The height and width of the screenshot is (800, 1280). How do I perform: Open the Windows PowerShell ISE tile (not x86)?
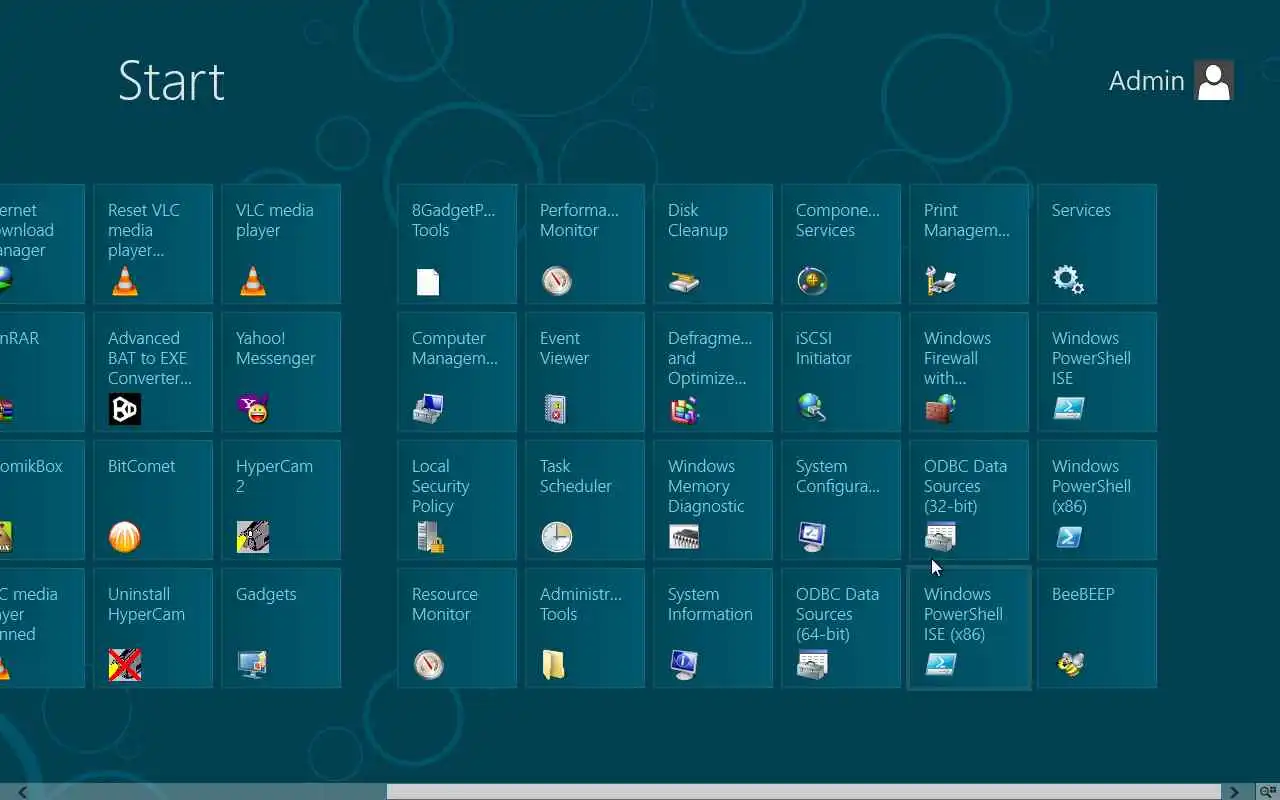tap(1097, 372)
